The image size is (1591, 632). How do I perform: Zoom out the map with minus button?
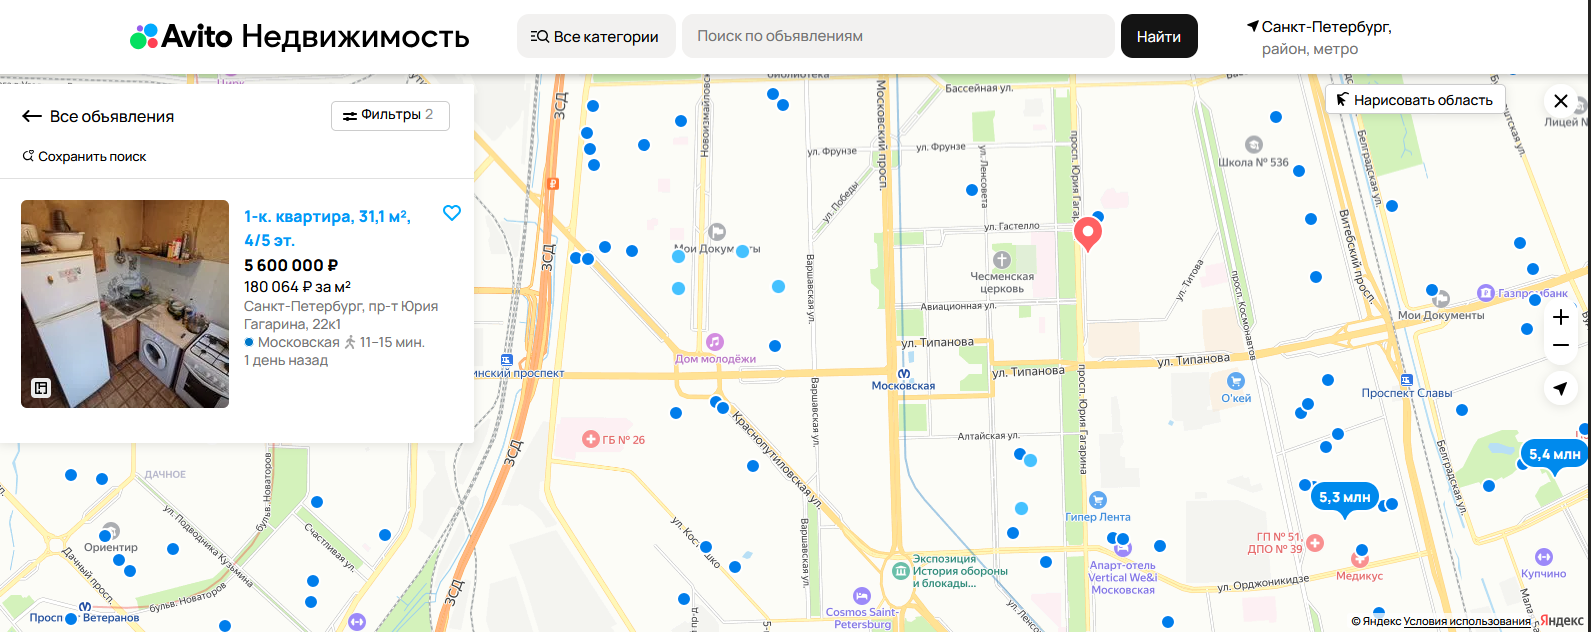[1561, 345]
